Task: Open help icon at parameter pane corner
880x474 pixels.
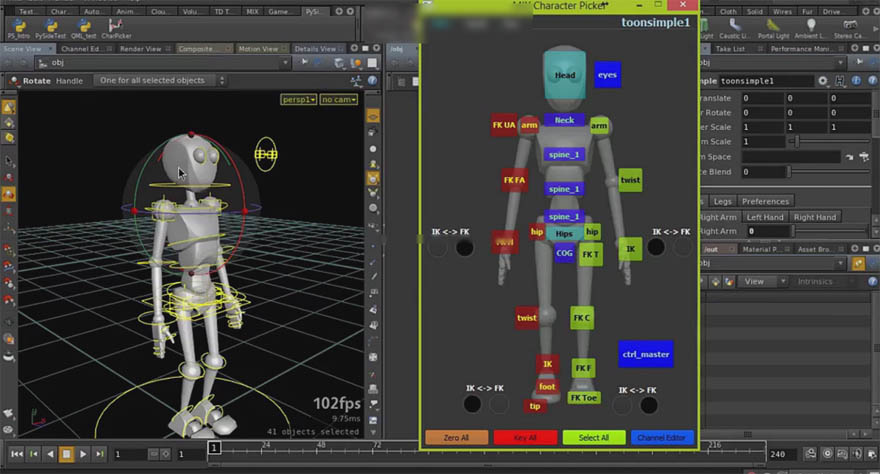Action: pos(873,81)
